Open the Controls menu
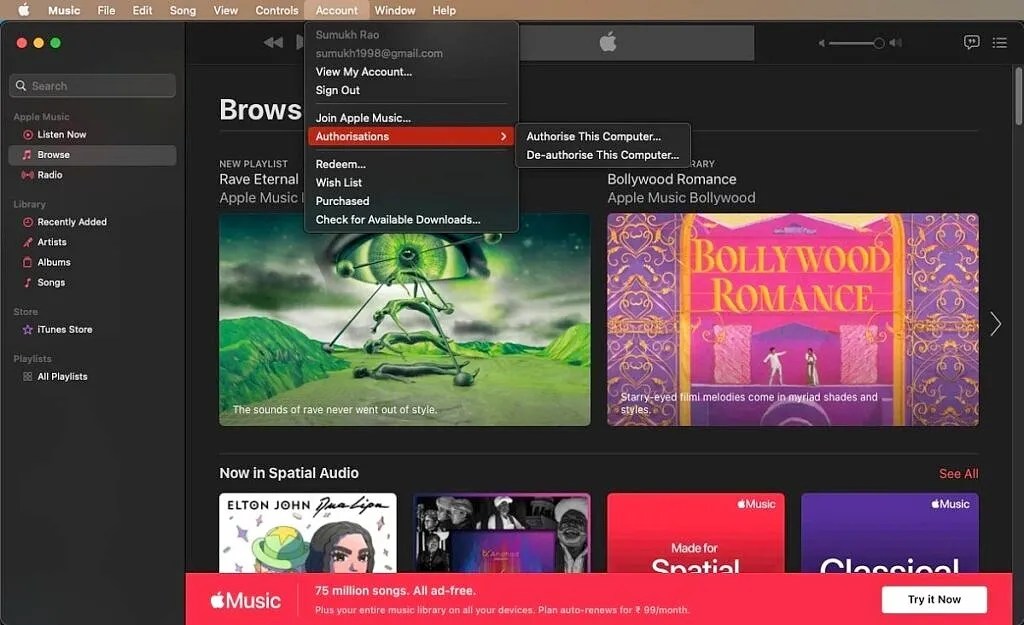This screenshot has width=1024, height=625. (x=277, y=10)
